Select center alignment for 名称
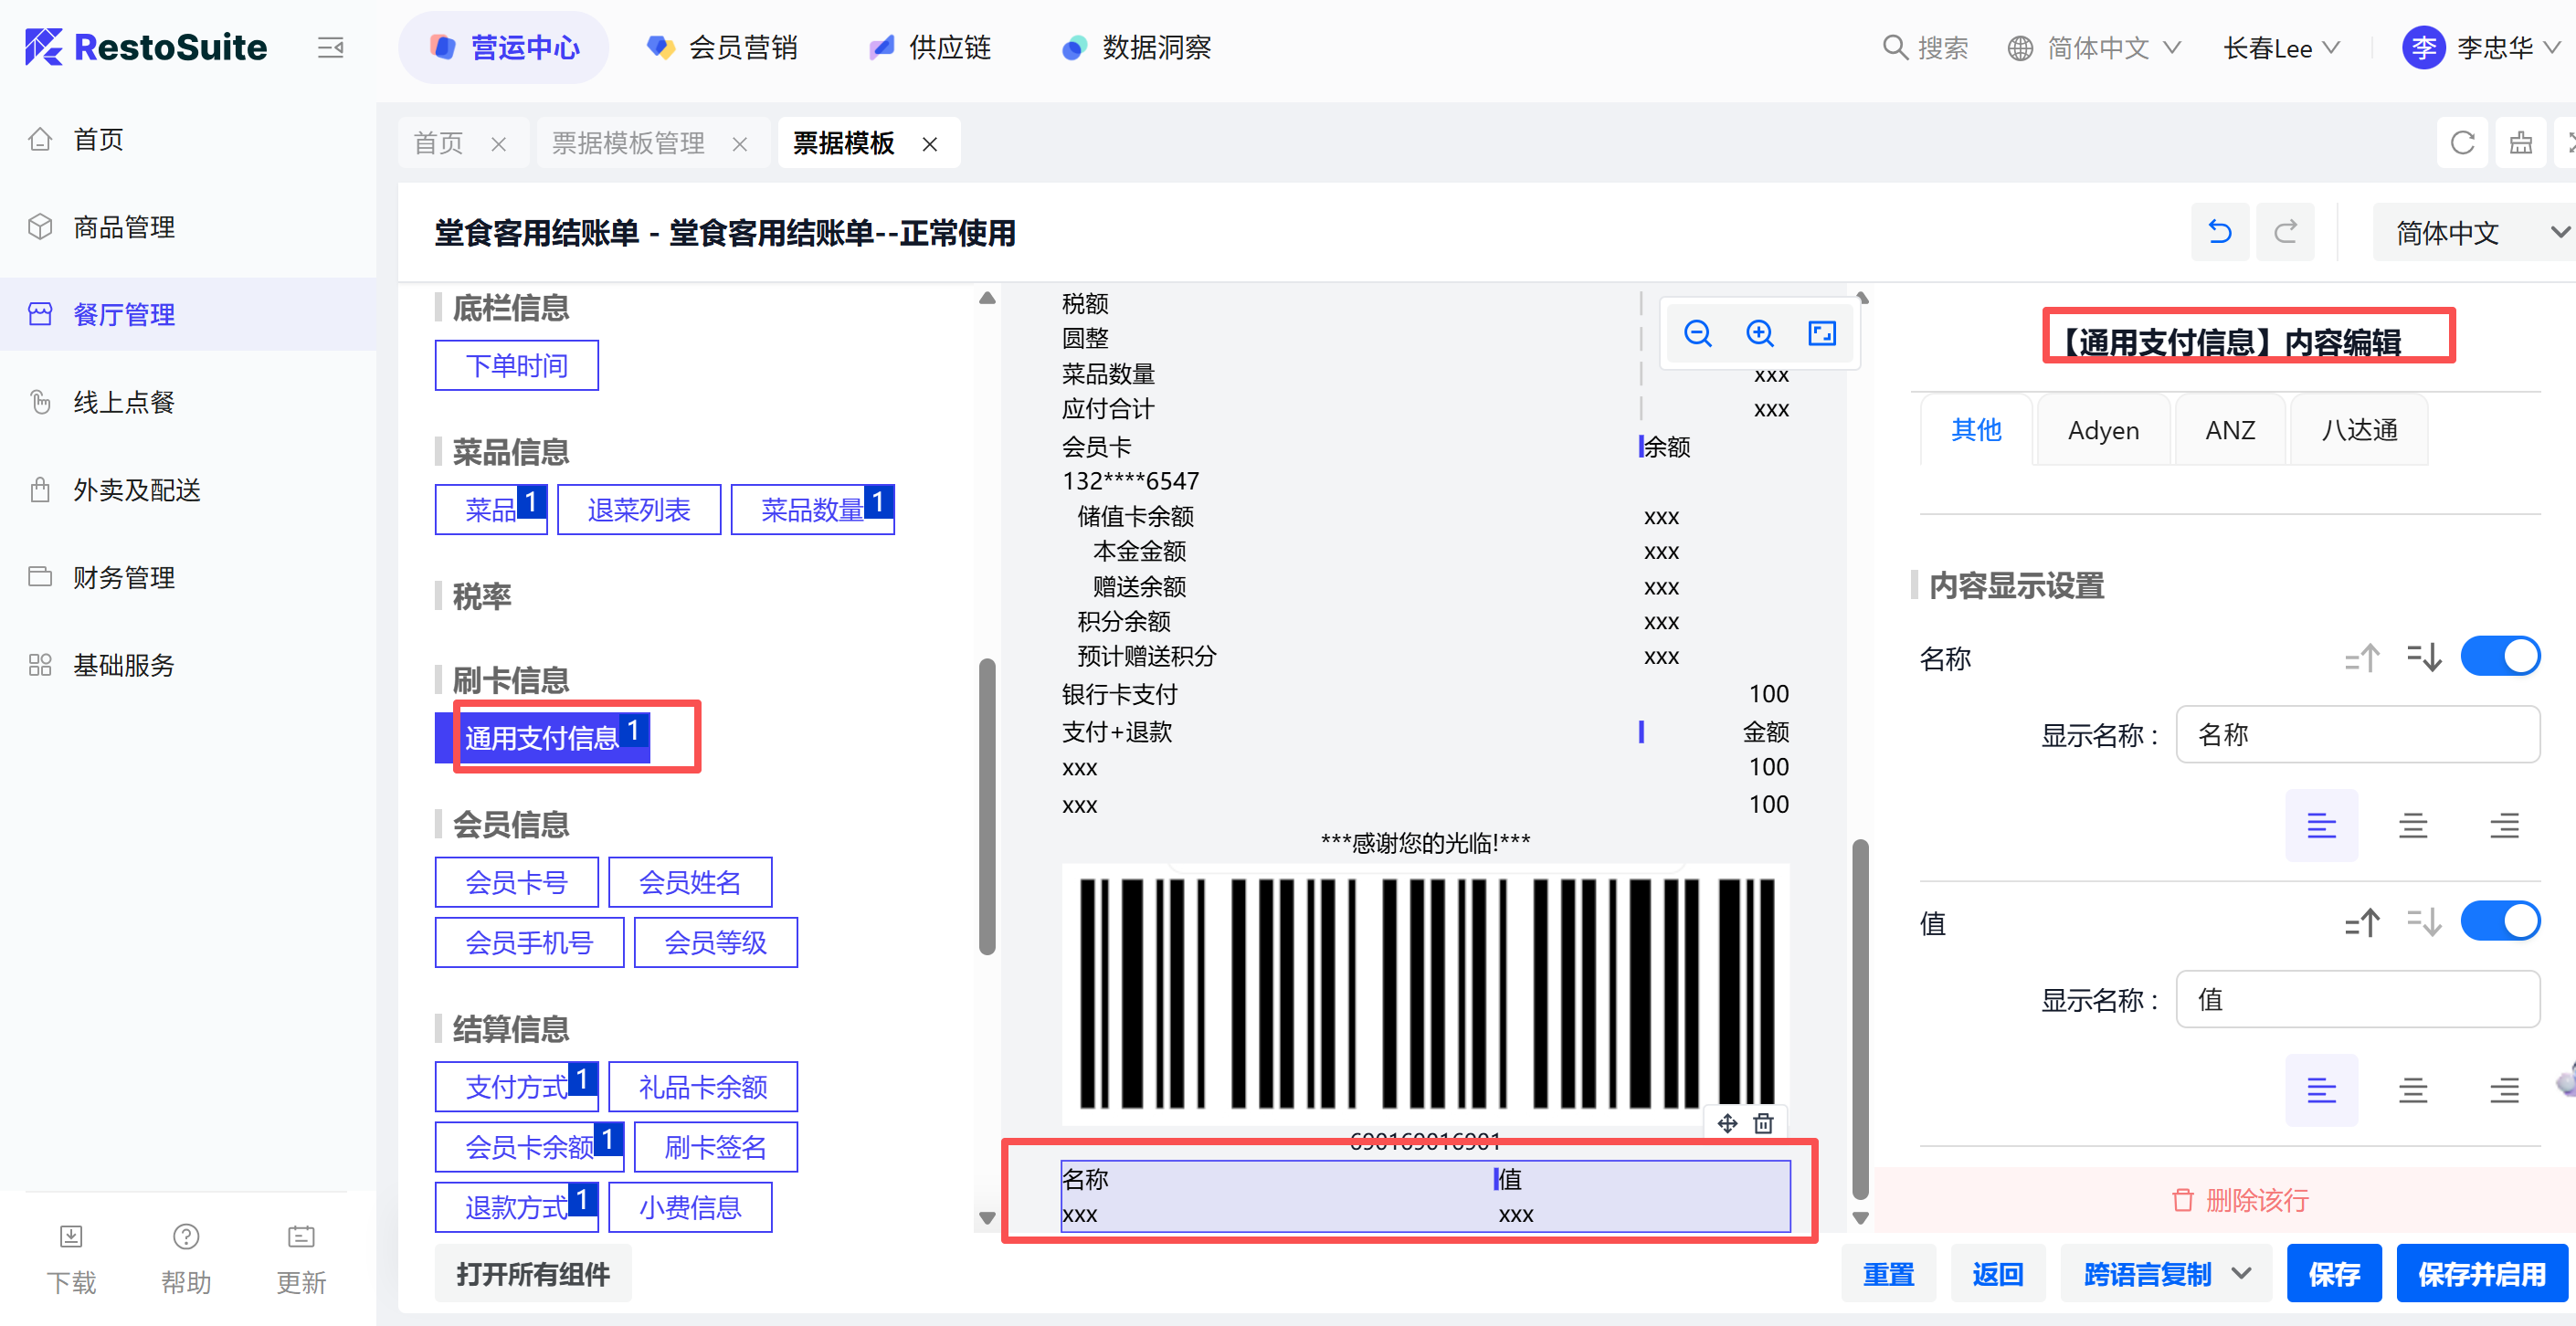This screenshot has width=2576, height=1326. (x=2412, y=825)
